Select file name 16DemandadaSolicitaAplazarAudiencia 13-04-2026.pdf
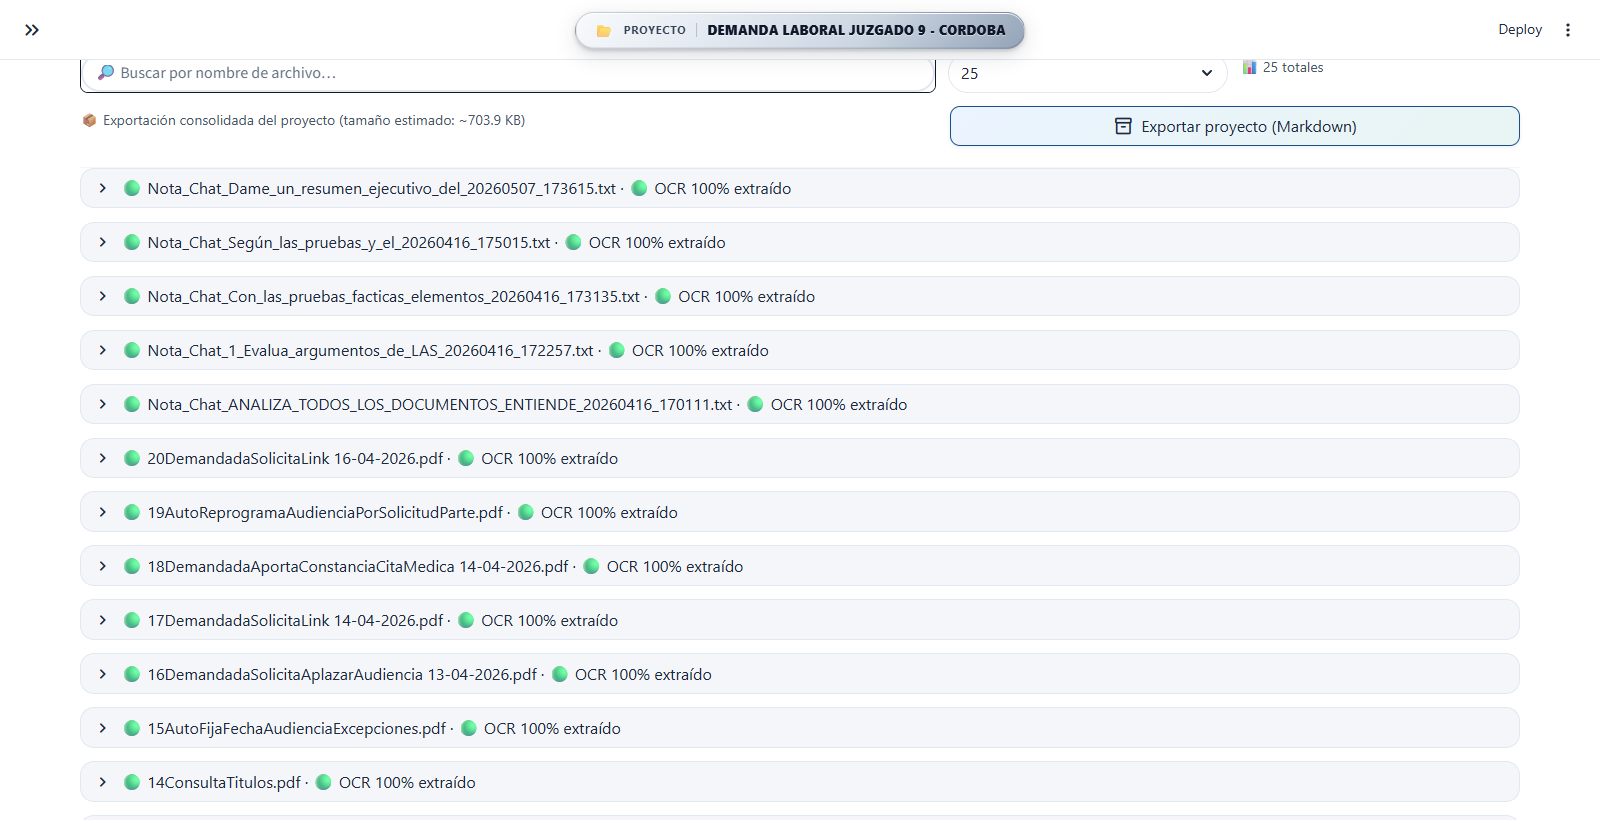The width and height of the screenshot is (1600, 820). [x=342, y=674]
